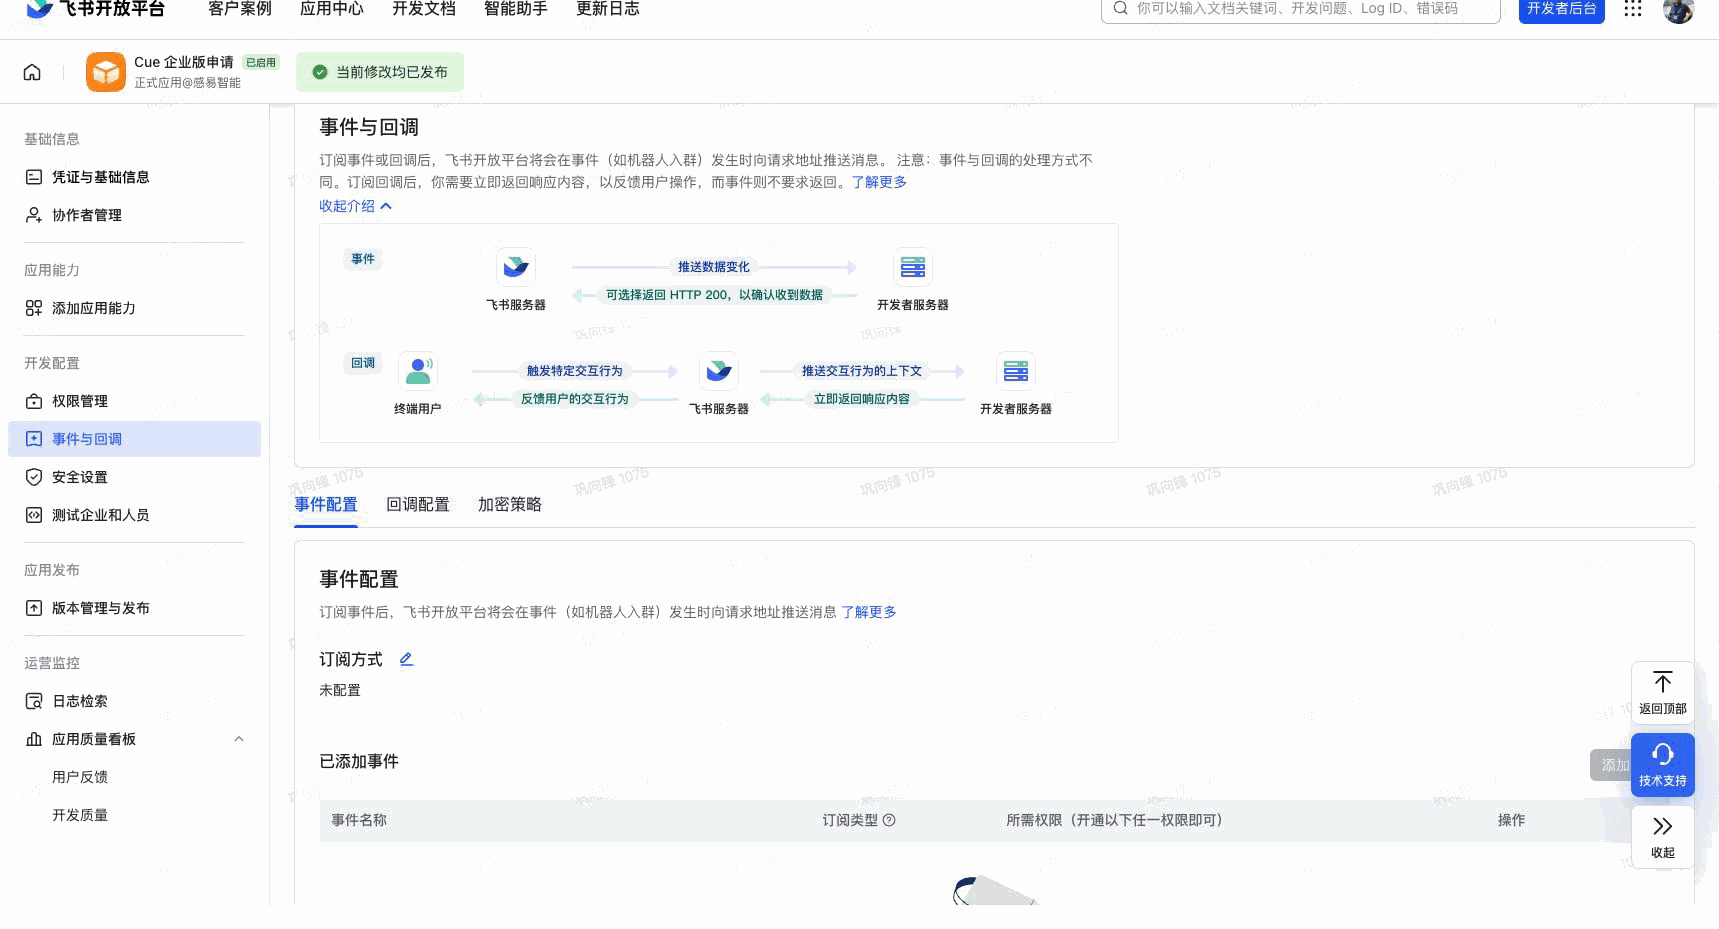1719x929 pixels.
Task: Click 了解更多 link in 事件配置 section
Action: [x=868, y=612]
